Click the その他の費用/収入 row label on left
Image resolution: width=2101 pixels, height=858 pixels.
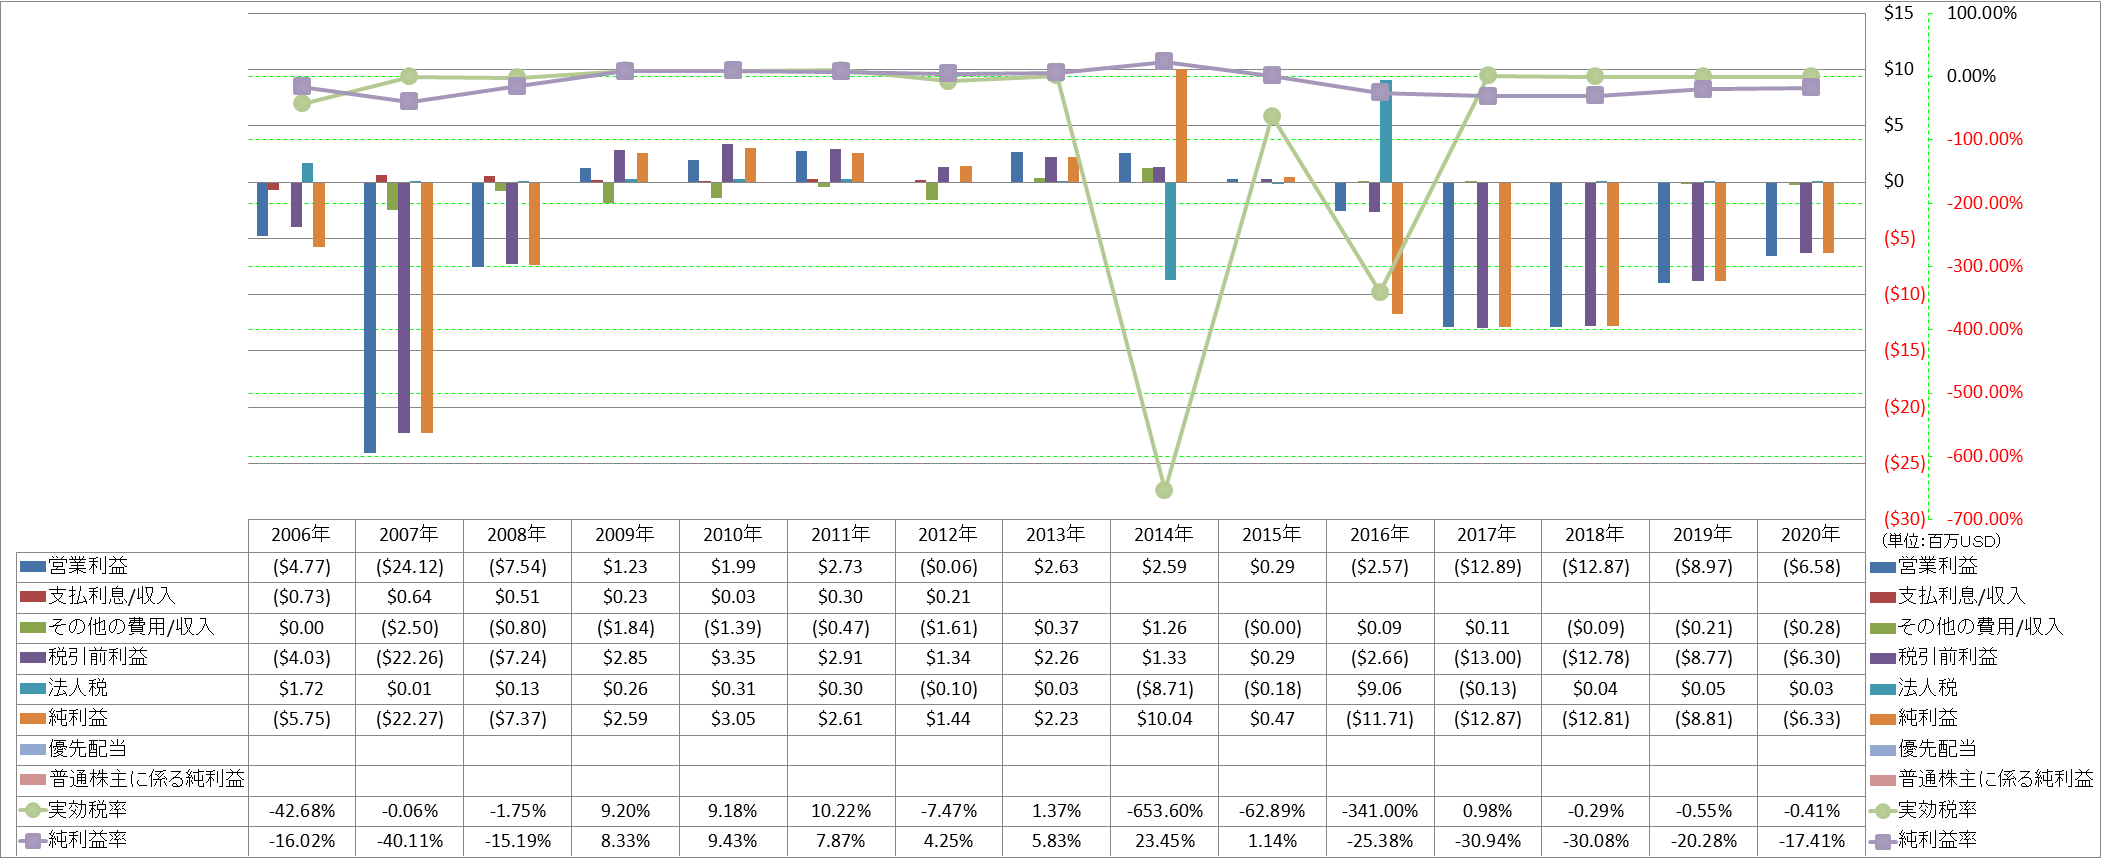132,627
